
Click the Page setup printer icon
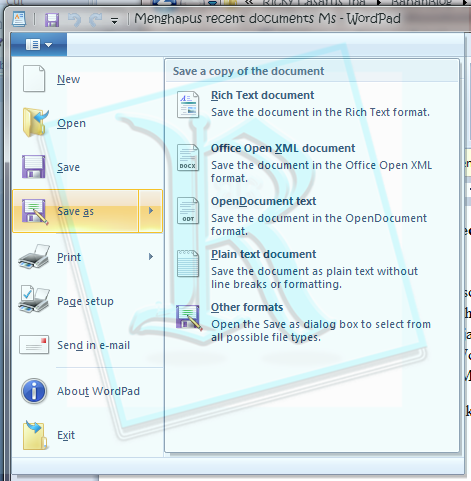pyautogui.click(x=34, y=299)
